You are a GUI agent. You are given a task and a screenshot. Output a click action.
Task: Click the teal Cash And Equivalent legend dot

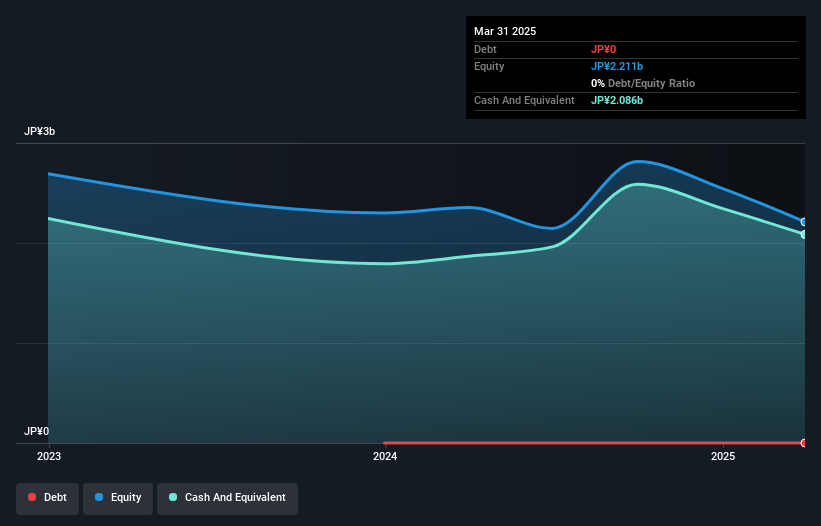tap(173, 497)
